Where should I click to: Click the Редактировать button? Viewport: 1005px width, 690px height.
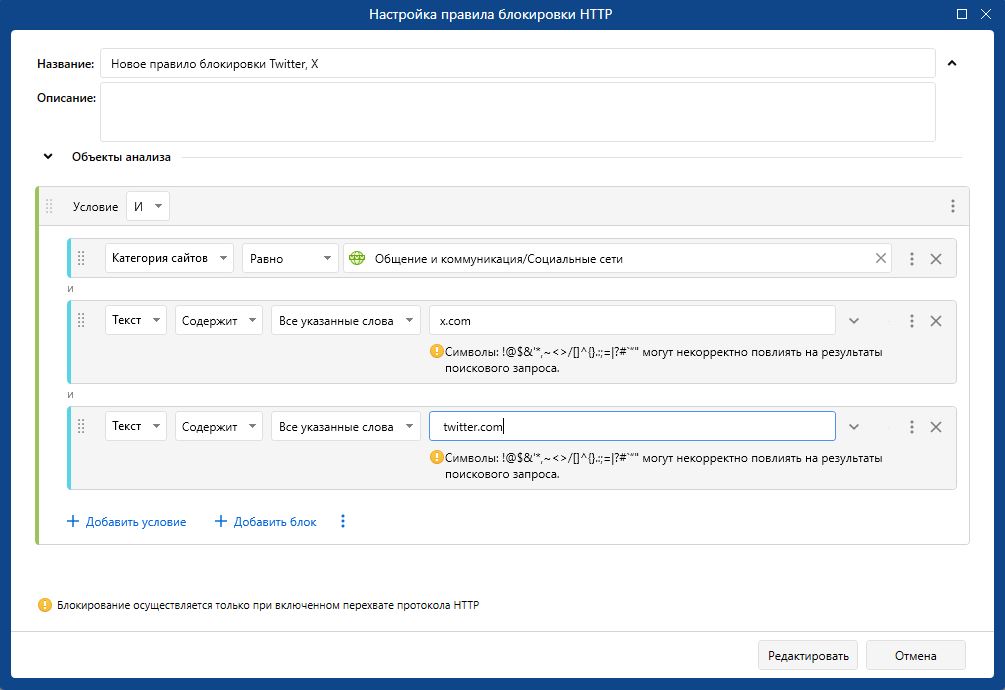pyautogui.click(x=808, y=655)
